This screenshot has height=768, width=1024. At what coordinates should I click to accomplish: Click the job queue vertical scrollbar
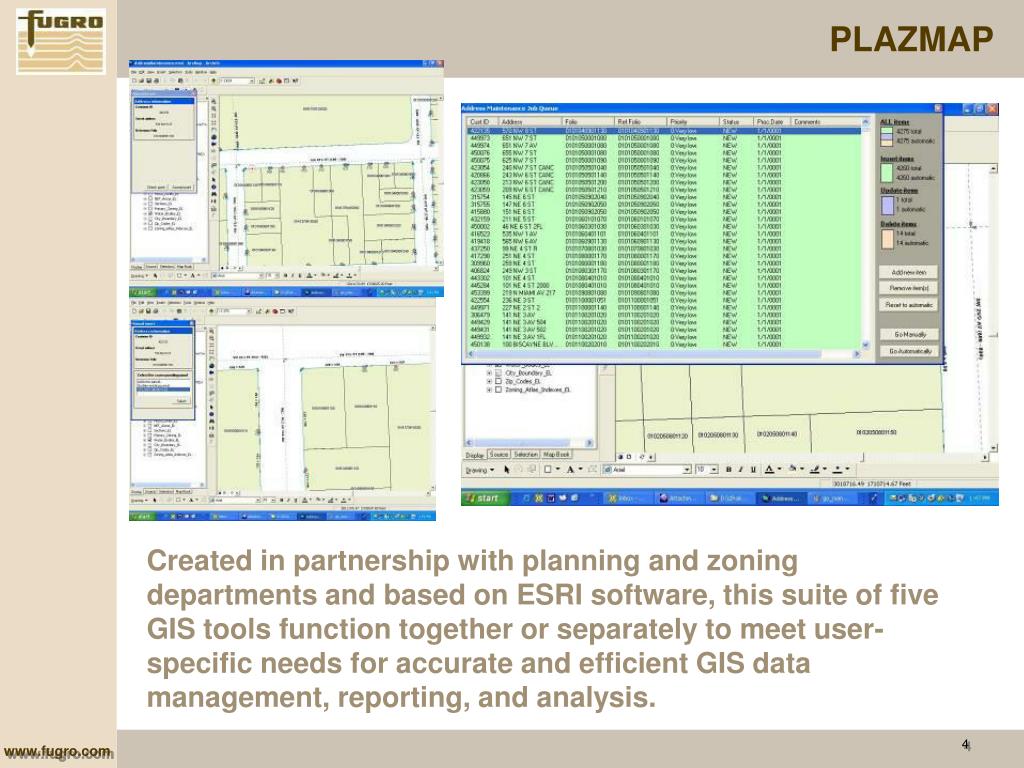point(866,234)
